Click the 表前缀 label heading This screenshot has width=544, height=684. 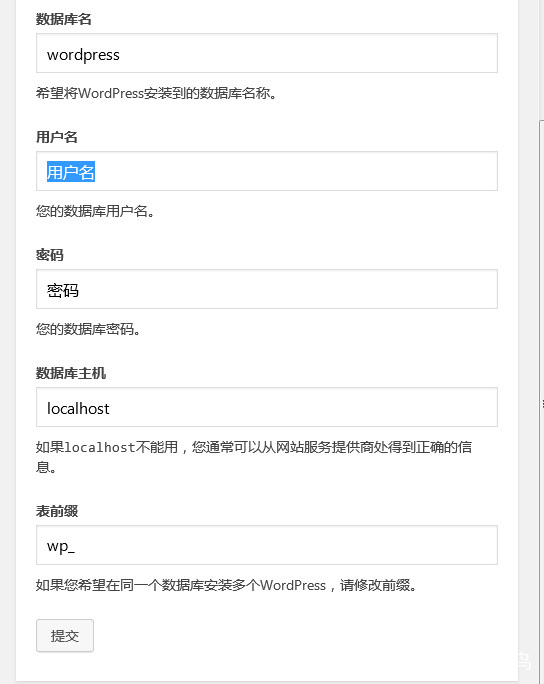point(57,511)
